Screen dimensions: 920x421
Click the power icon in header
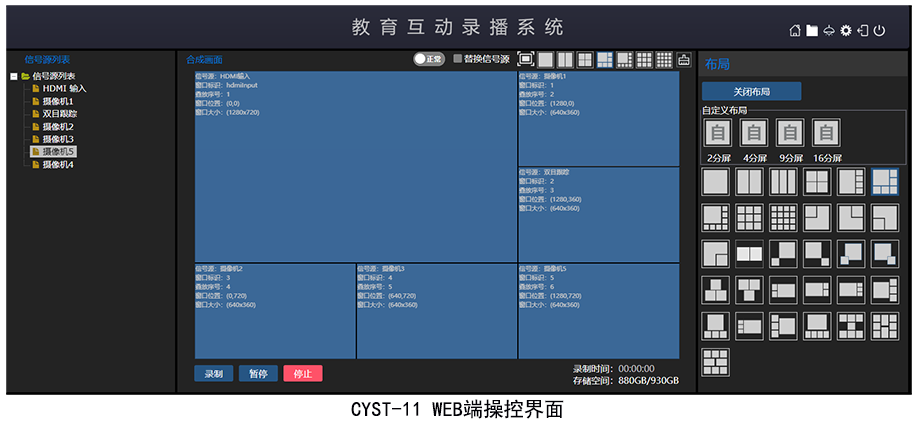pyautogui.click(x=879, y=31)
